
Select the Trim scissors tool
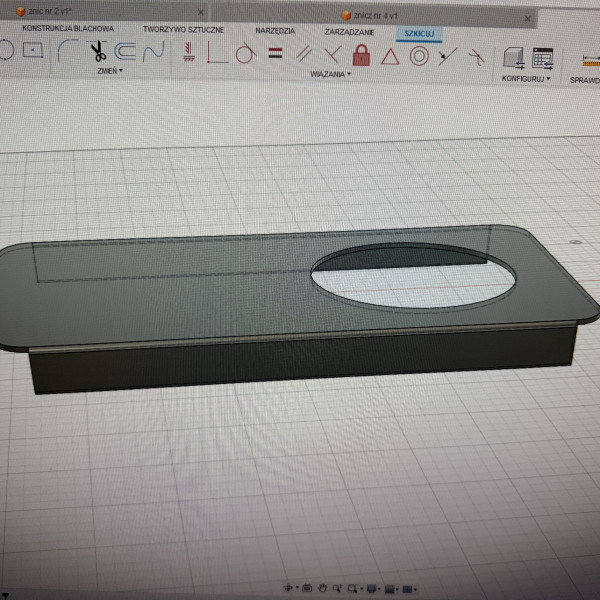[x=98, y=52]
